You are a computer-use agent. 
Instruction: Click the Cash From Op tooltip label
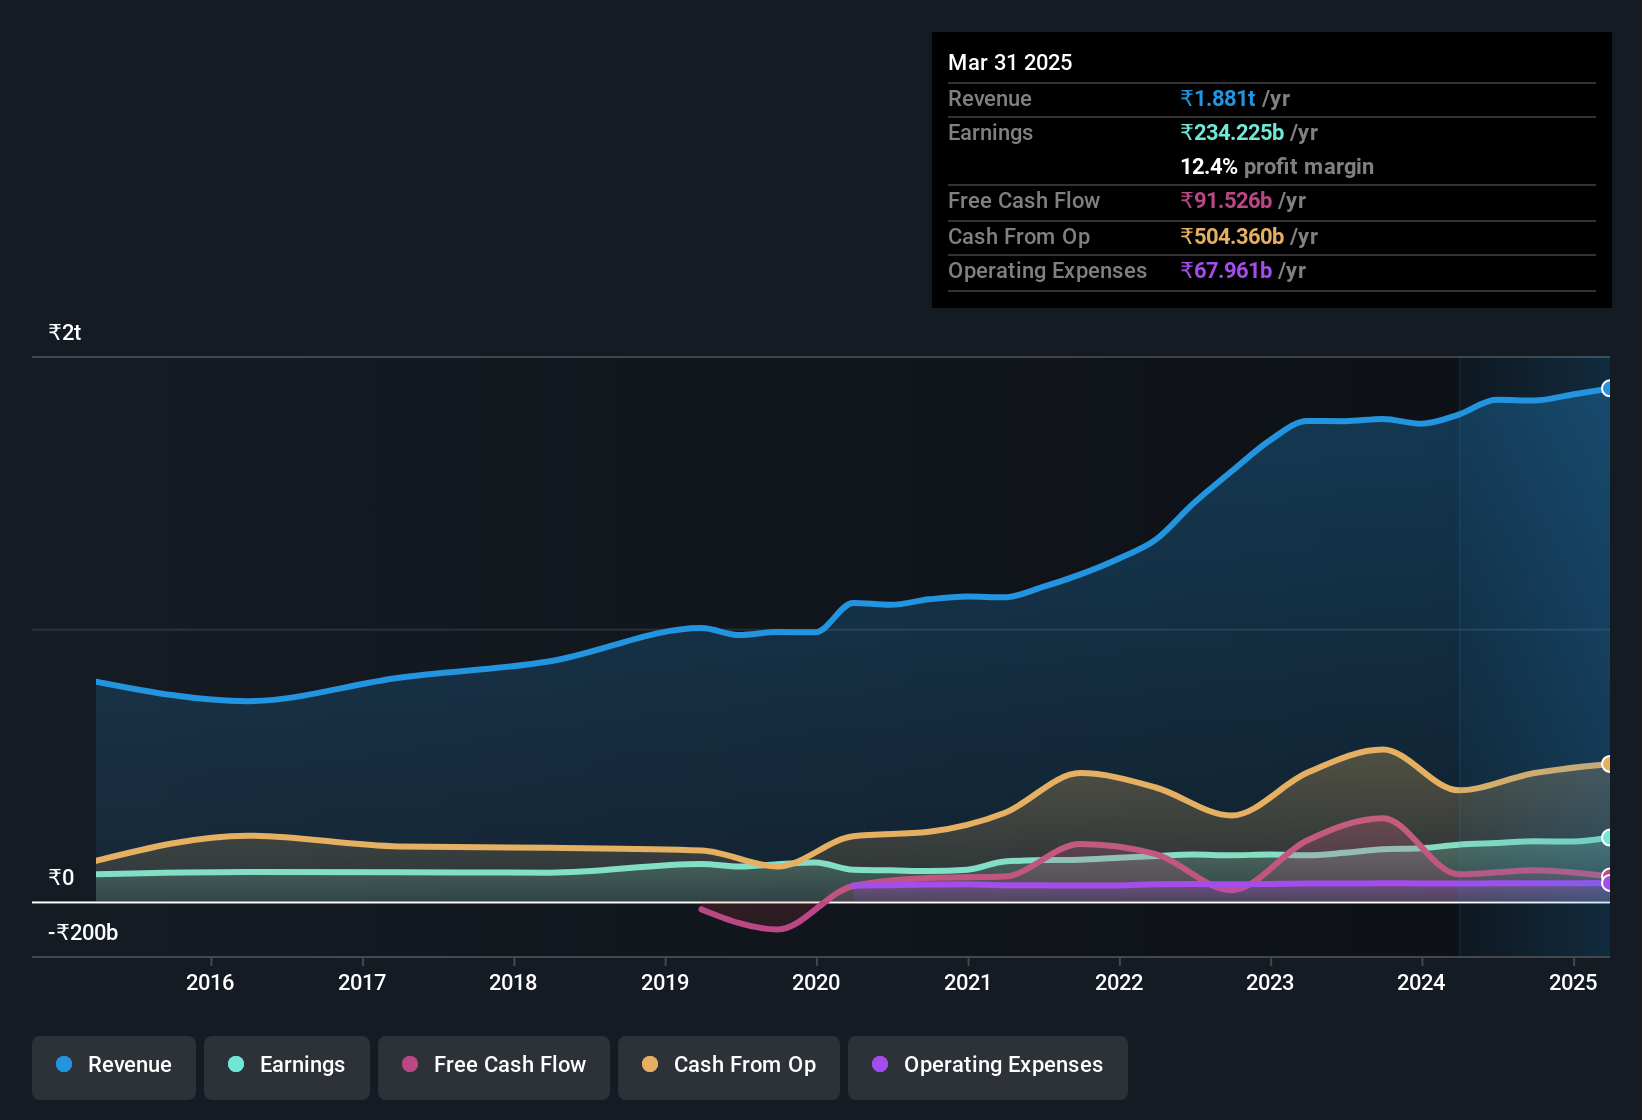tap(1019, 236)
